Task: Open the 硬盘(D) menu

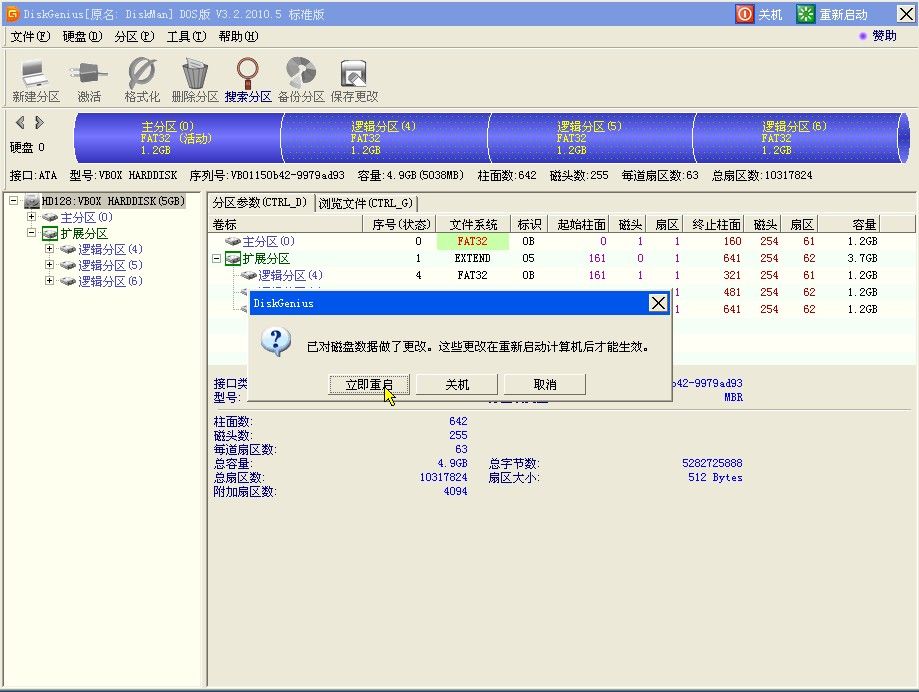Action: pos(83,36)
